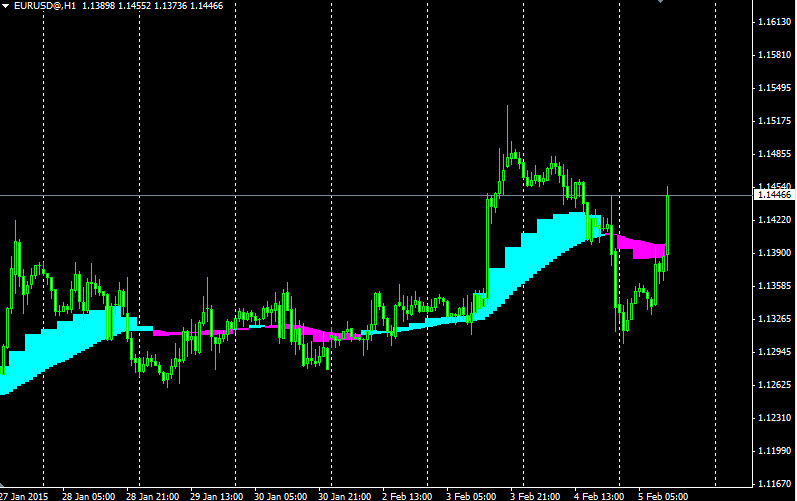Click the 30 Jan 21:00 time label
Screen dimensions: 797x501
[x=345, y=496]
